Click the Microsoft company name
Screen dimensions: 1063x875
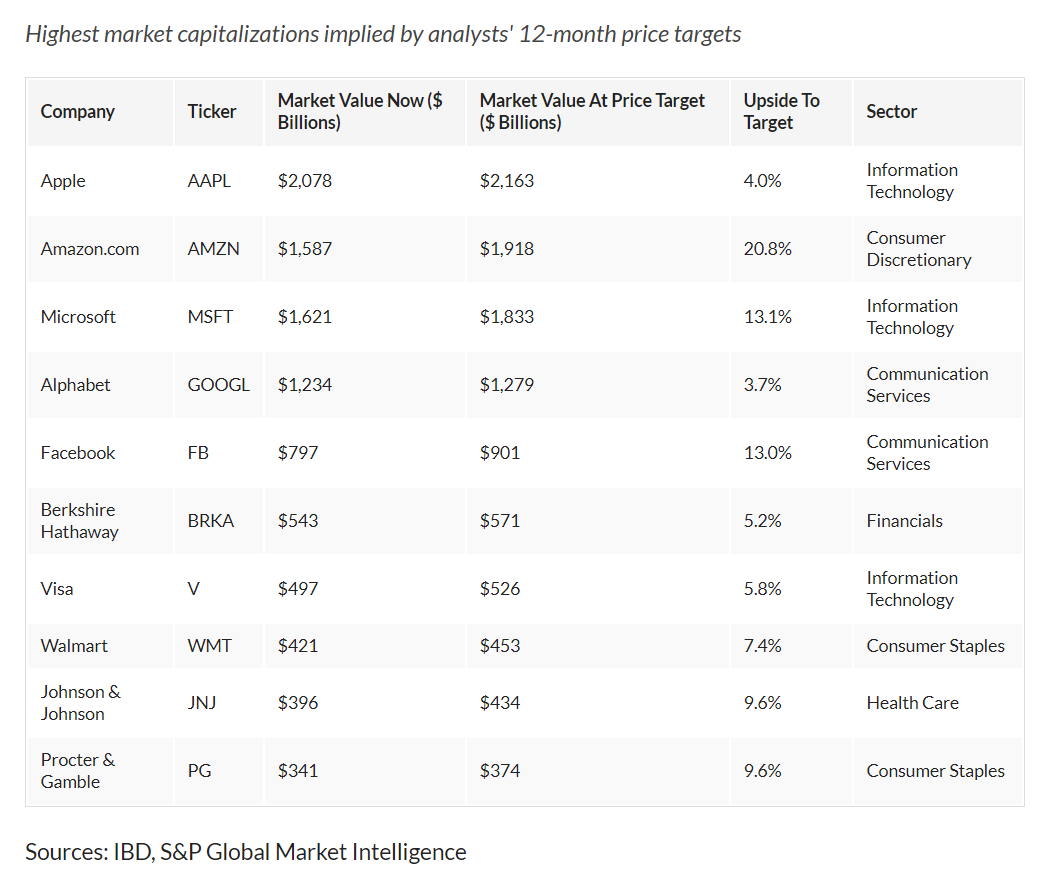[78, 317]
